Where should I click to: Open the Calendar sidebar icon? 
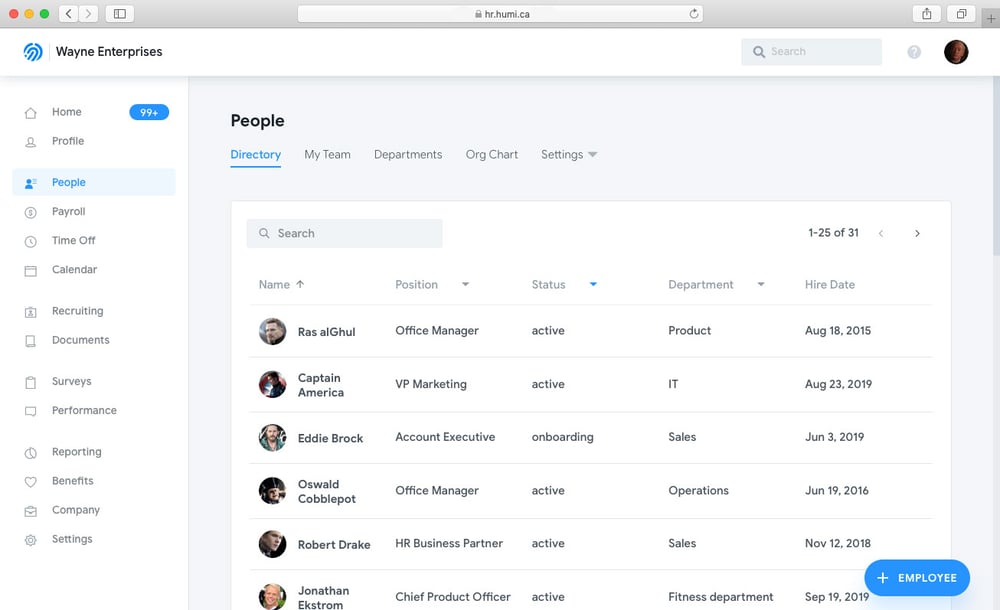(31, 271)
